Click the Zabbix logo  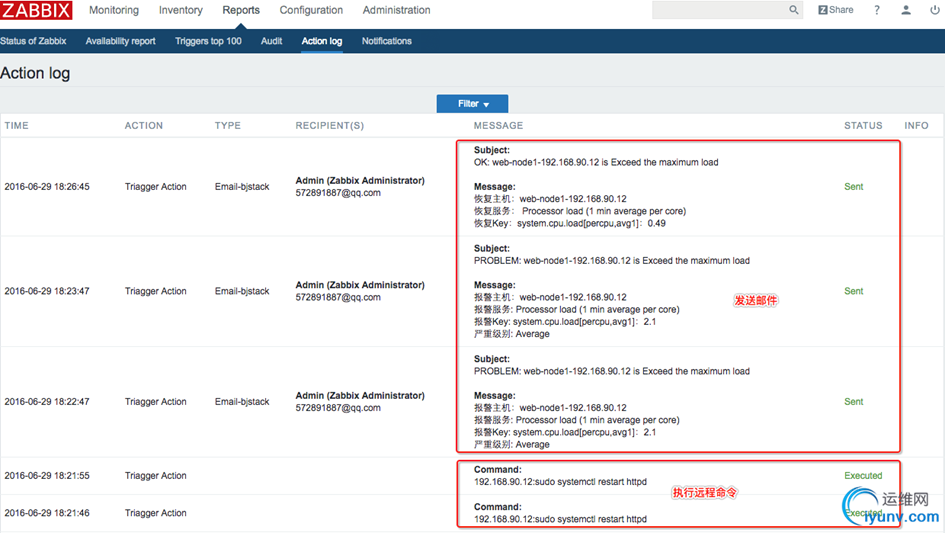(x=36, y=10)
